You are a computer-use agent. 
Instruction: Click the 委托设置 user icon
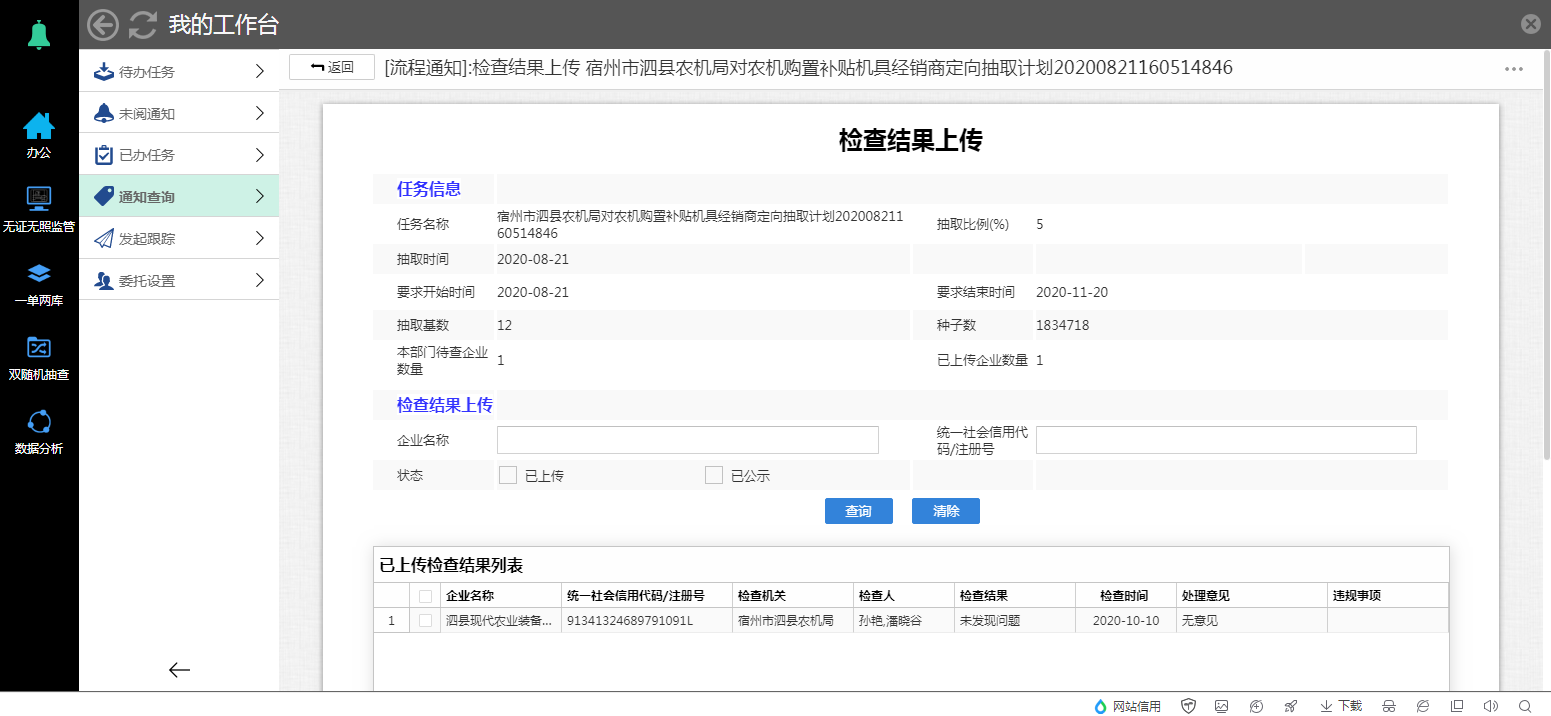(x=104, y=281)
